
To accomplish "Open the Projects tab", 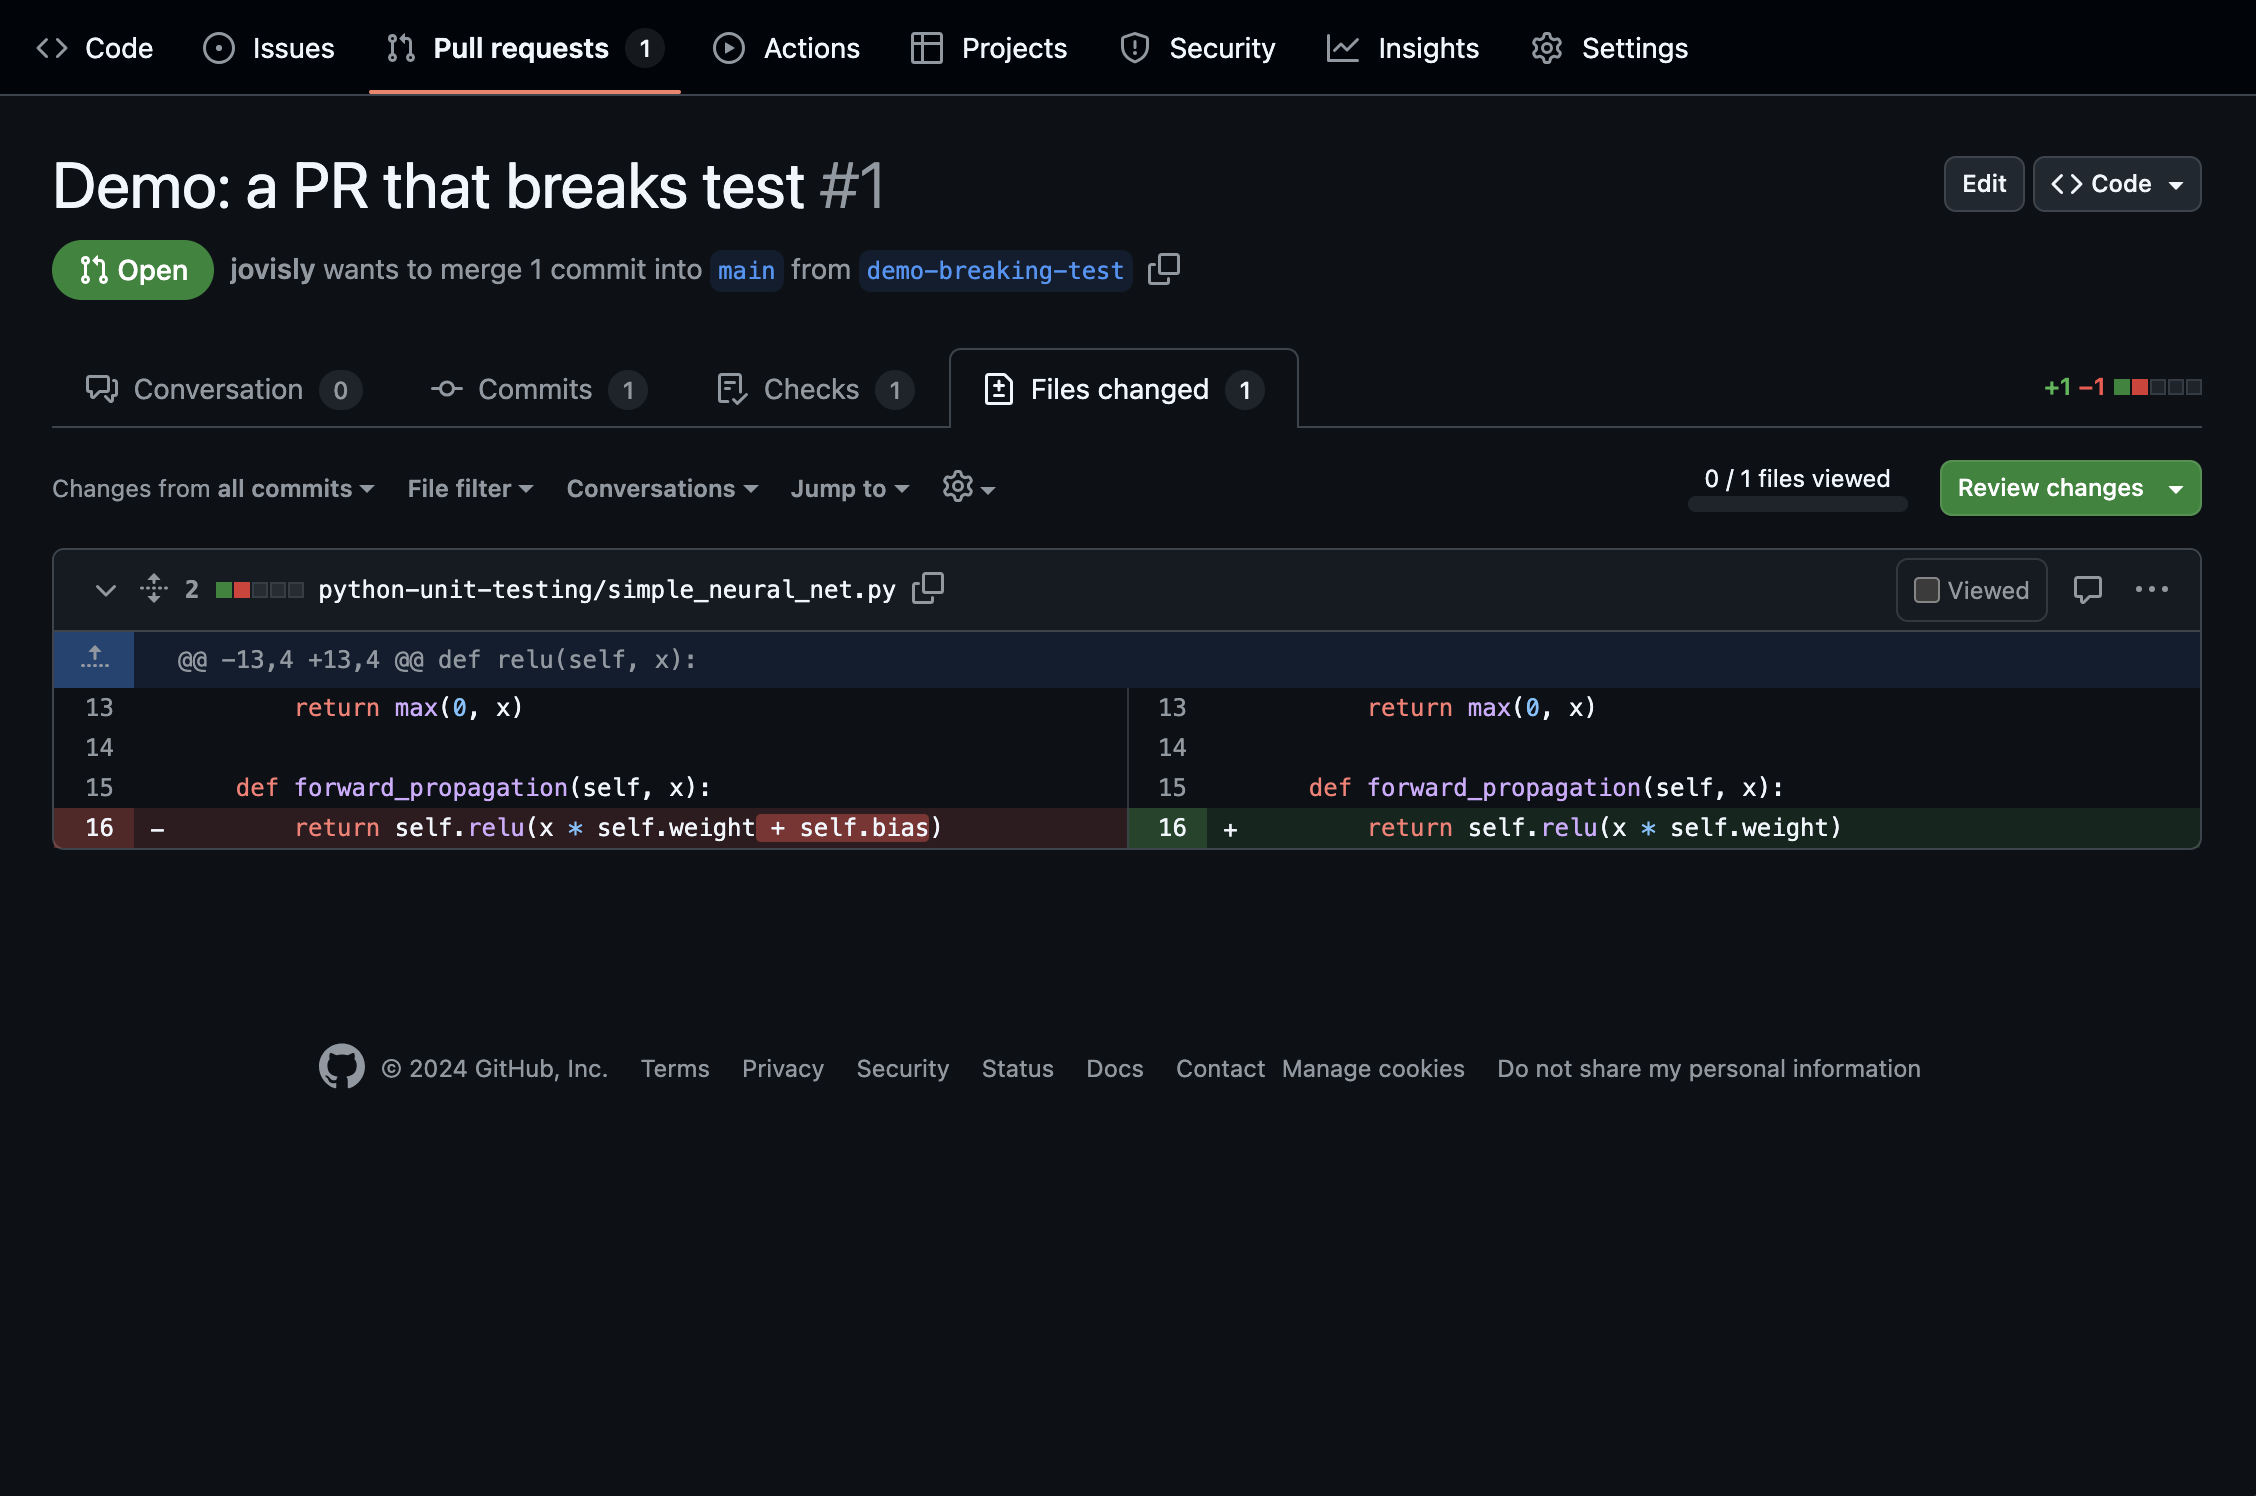I will click(989, 48).
